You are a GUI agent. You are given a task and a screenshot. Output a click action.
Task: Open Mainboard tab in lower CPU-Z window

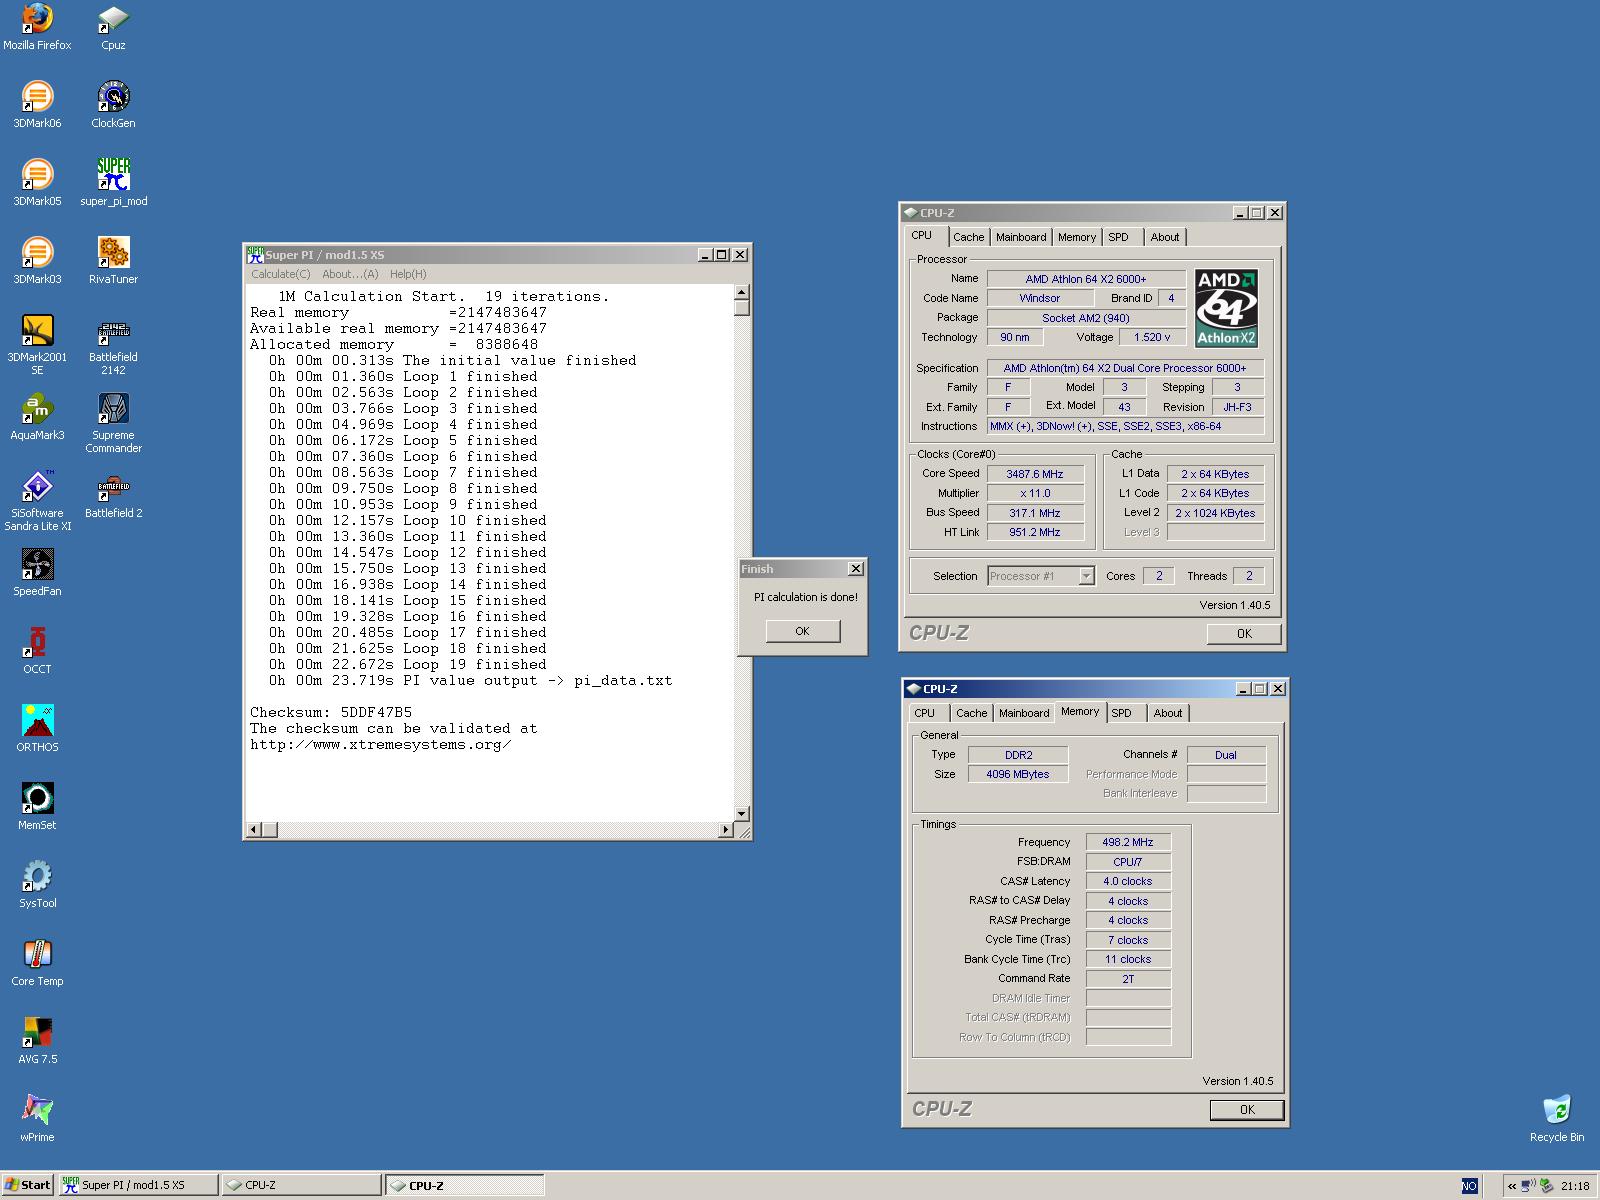pos(1024,713)
